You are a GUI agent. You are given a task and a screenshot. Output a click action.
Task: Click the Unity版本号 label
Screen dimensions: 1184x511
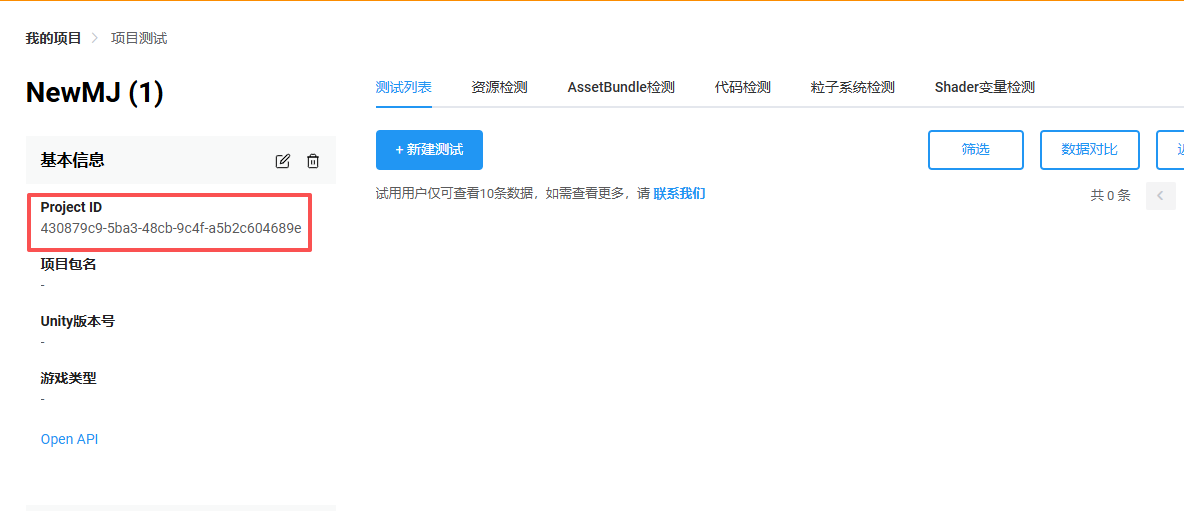pyautogui.click(x=78, y=322)
